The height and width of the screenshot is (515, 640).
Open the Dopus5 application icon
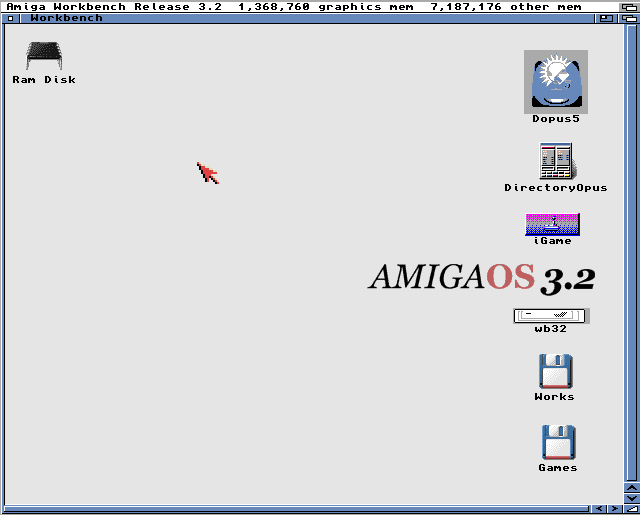pyautogui.click(x=556, y=82)
